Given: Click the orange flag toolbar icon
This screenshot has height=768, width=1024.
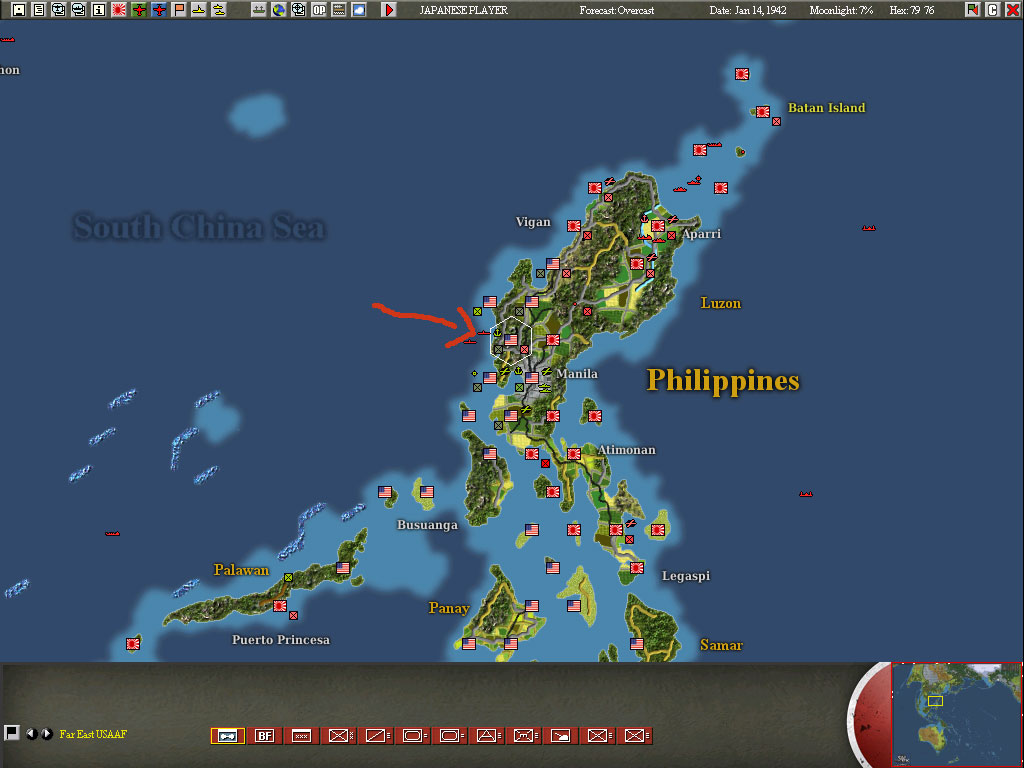Looking at the screenshot, I should tap(179, 10).
